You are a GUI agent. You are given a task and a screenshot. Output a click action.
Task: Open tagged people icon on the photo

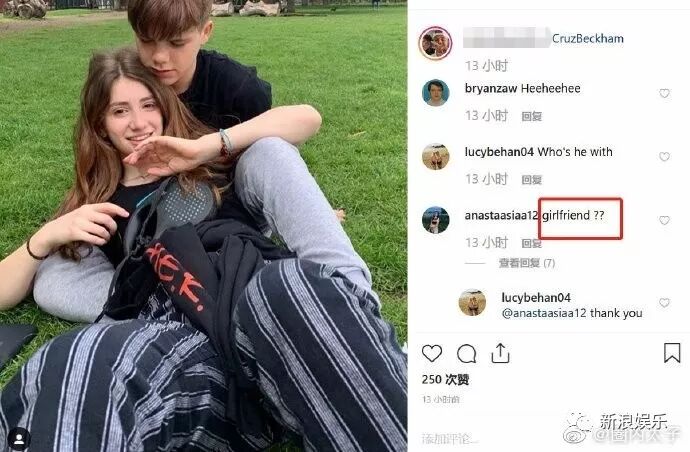[19, 438]
